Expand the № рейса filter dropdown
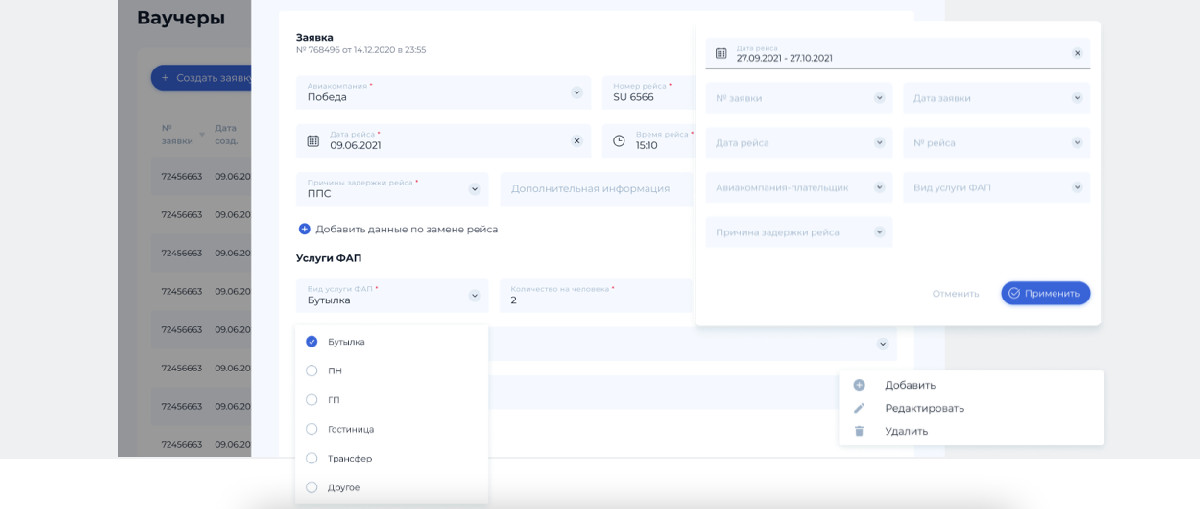This screenshot has width=1200, height=509. [1077, 142]
